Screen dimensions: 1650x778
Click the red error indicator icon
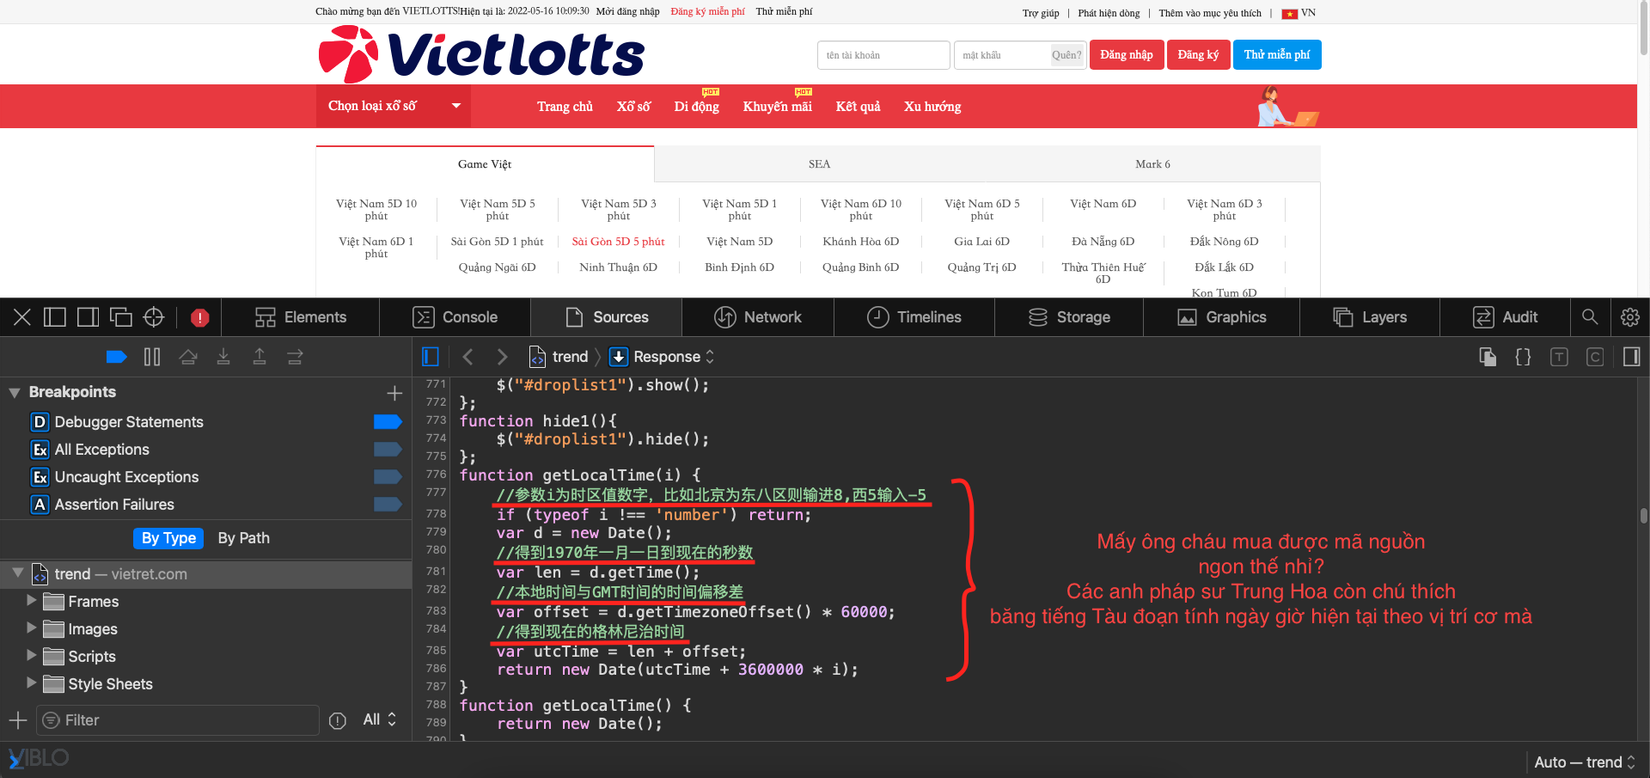click(x=200, y=318)
